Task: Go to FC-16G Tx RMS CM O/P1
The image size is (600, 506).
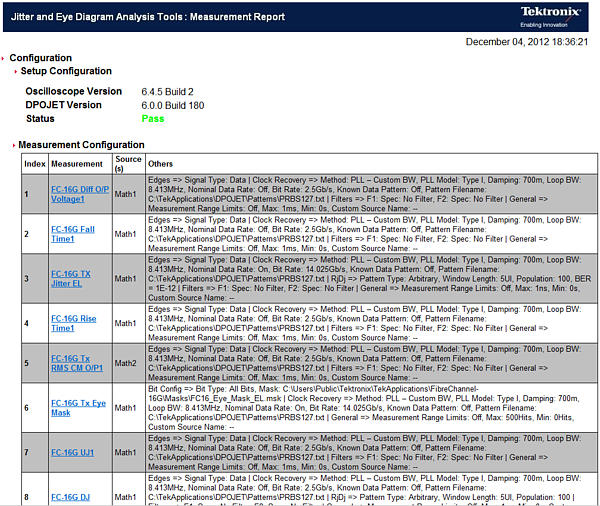Action: 76,362
